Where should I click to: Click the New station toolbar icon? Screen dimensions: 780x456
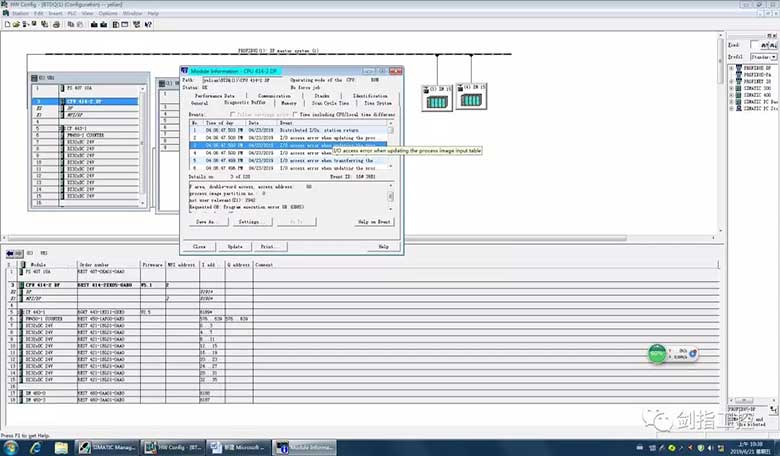tap(7, 24)
